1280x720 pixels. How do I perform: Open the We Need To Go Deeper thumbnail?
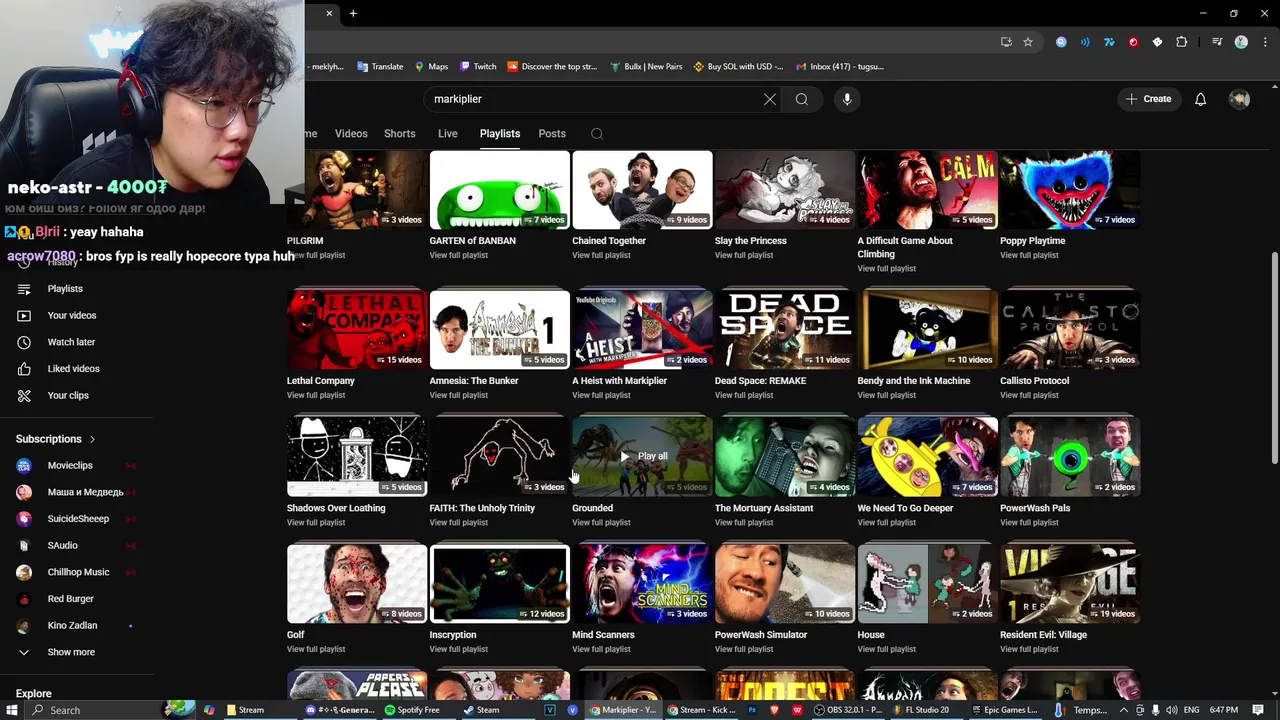(927, 456)
